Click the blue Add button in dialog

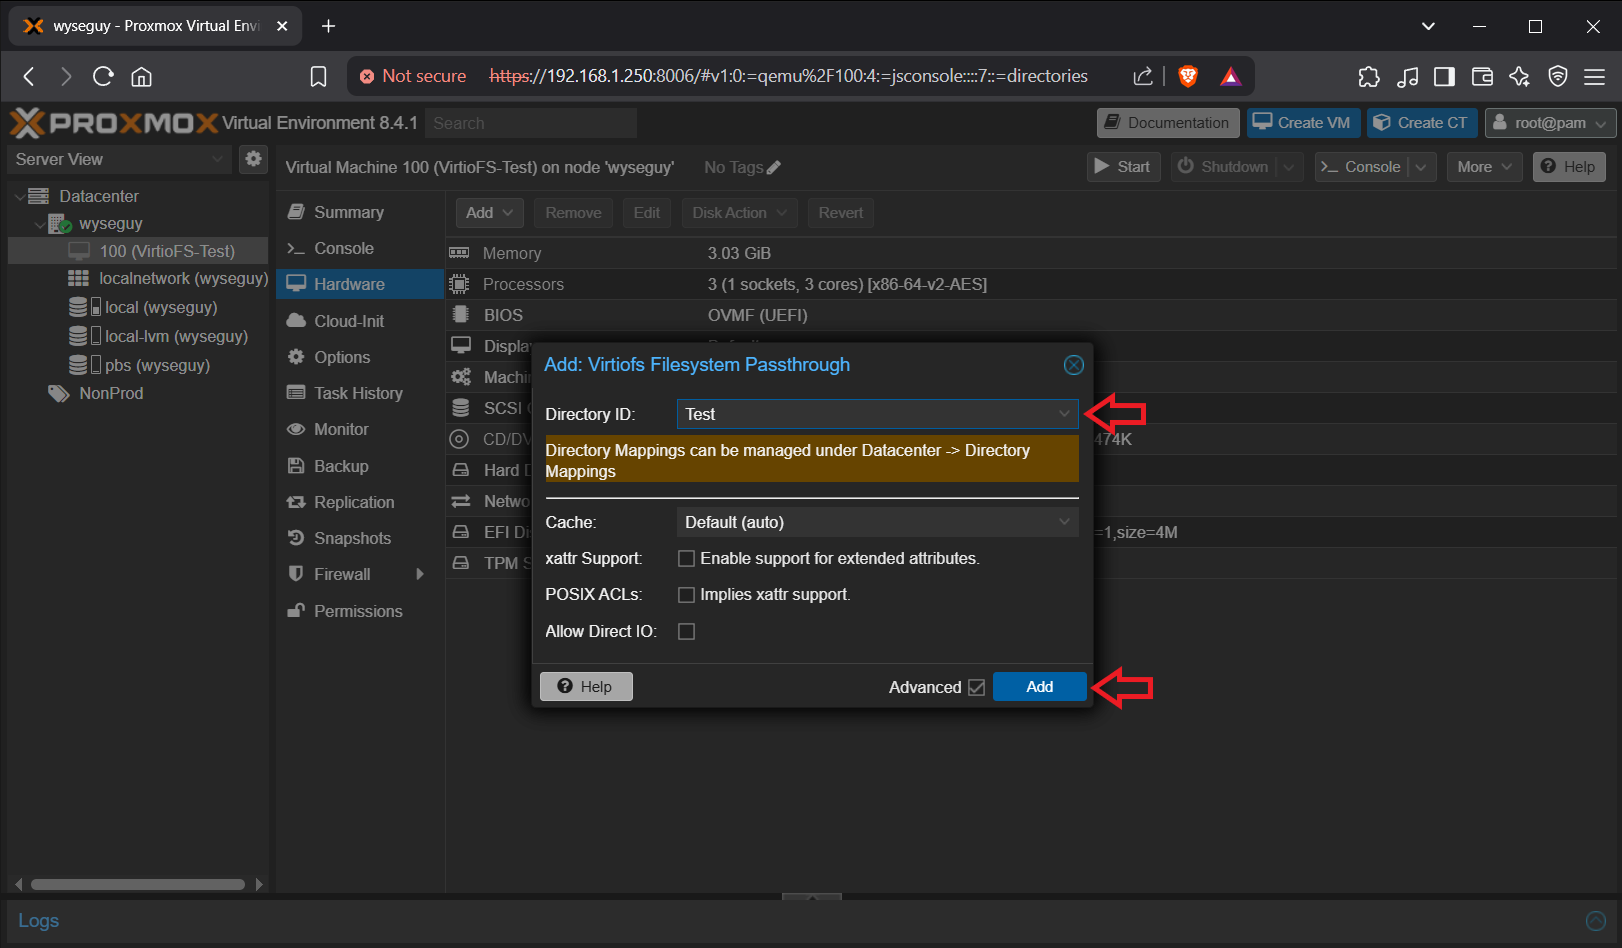(x=1039, y=687)
